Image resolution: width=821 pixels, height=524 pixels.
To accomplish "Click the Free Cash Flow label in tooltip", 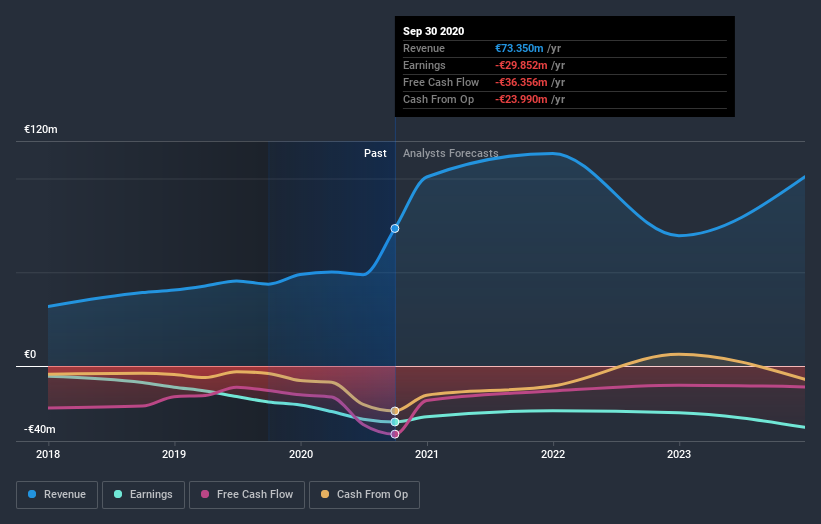I will tap(441, 82).
